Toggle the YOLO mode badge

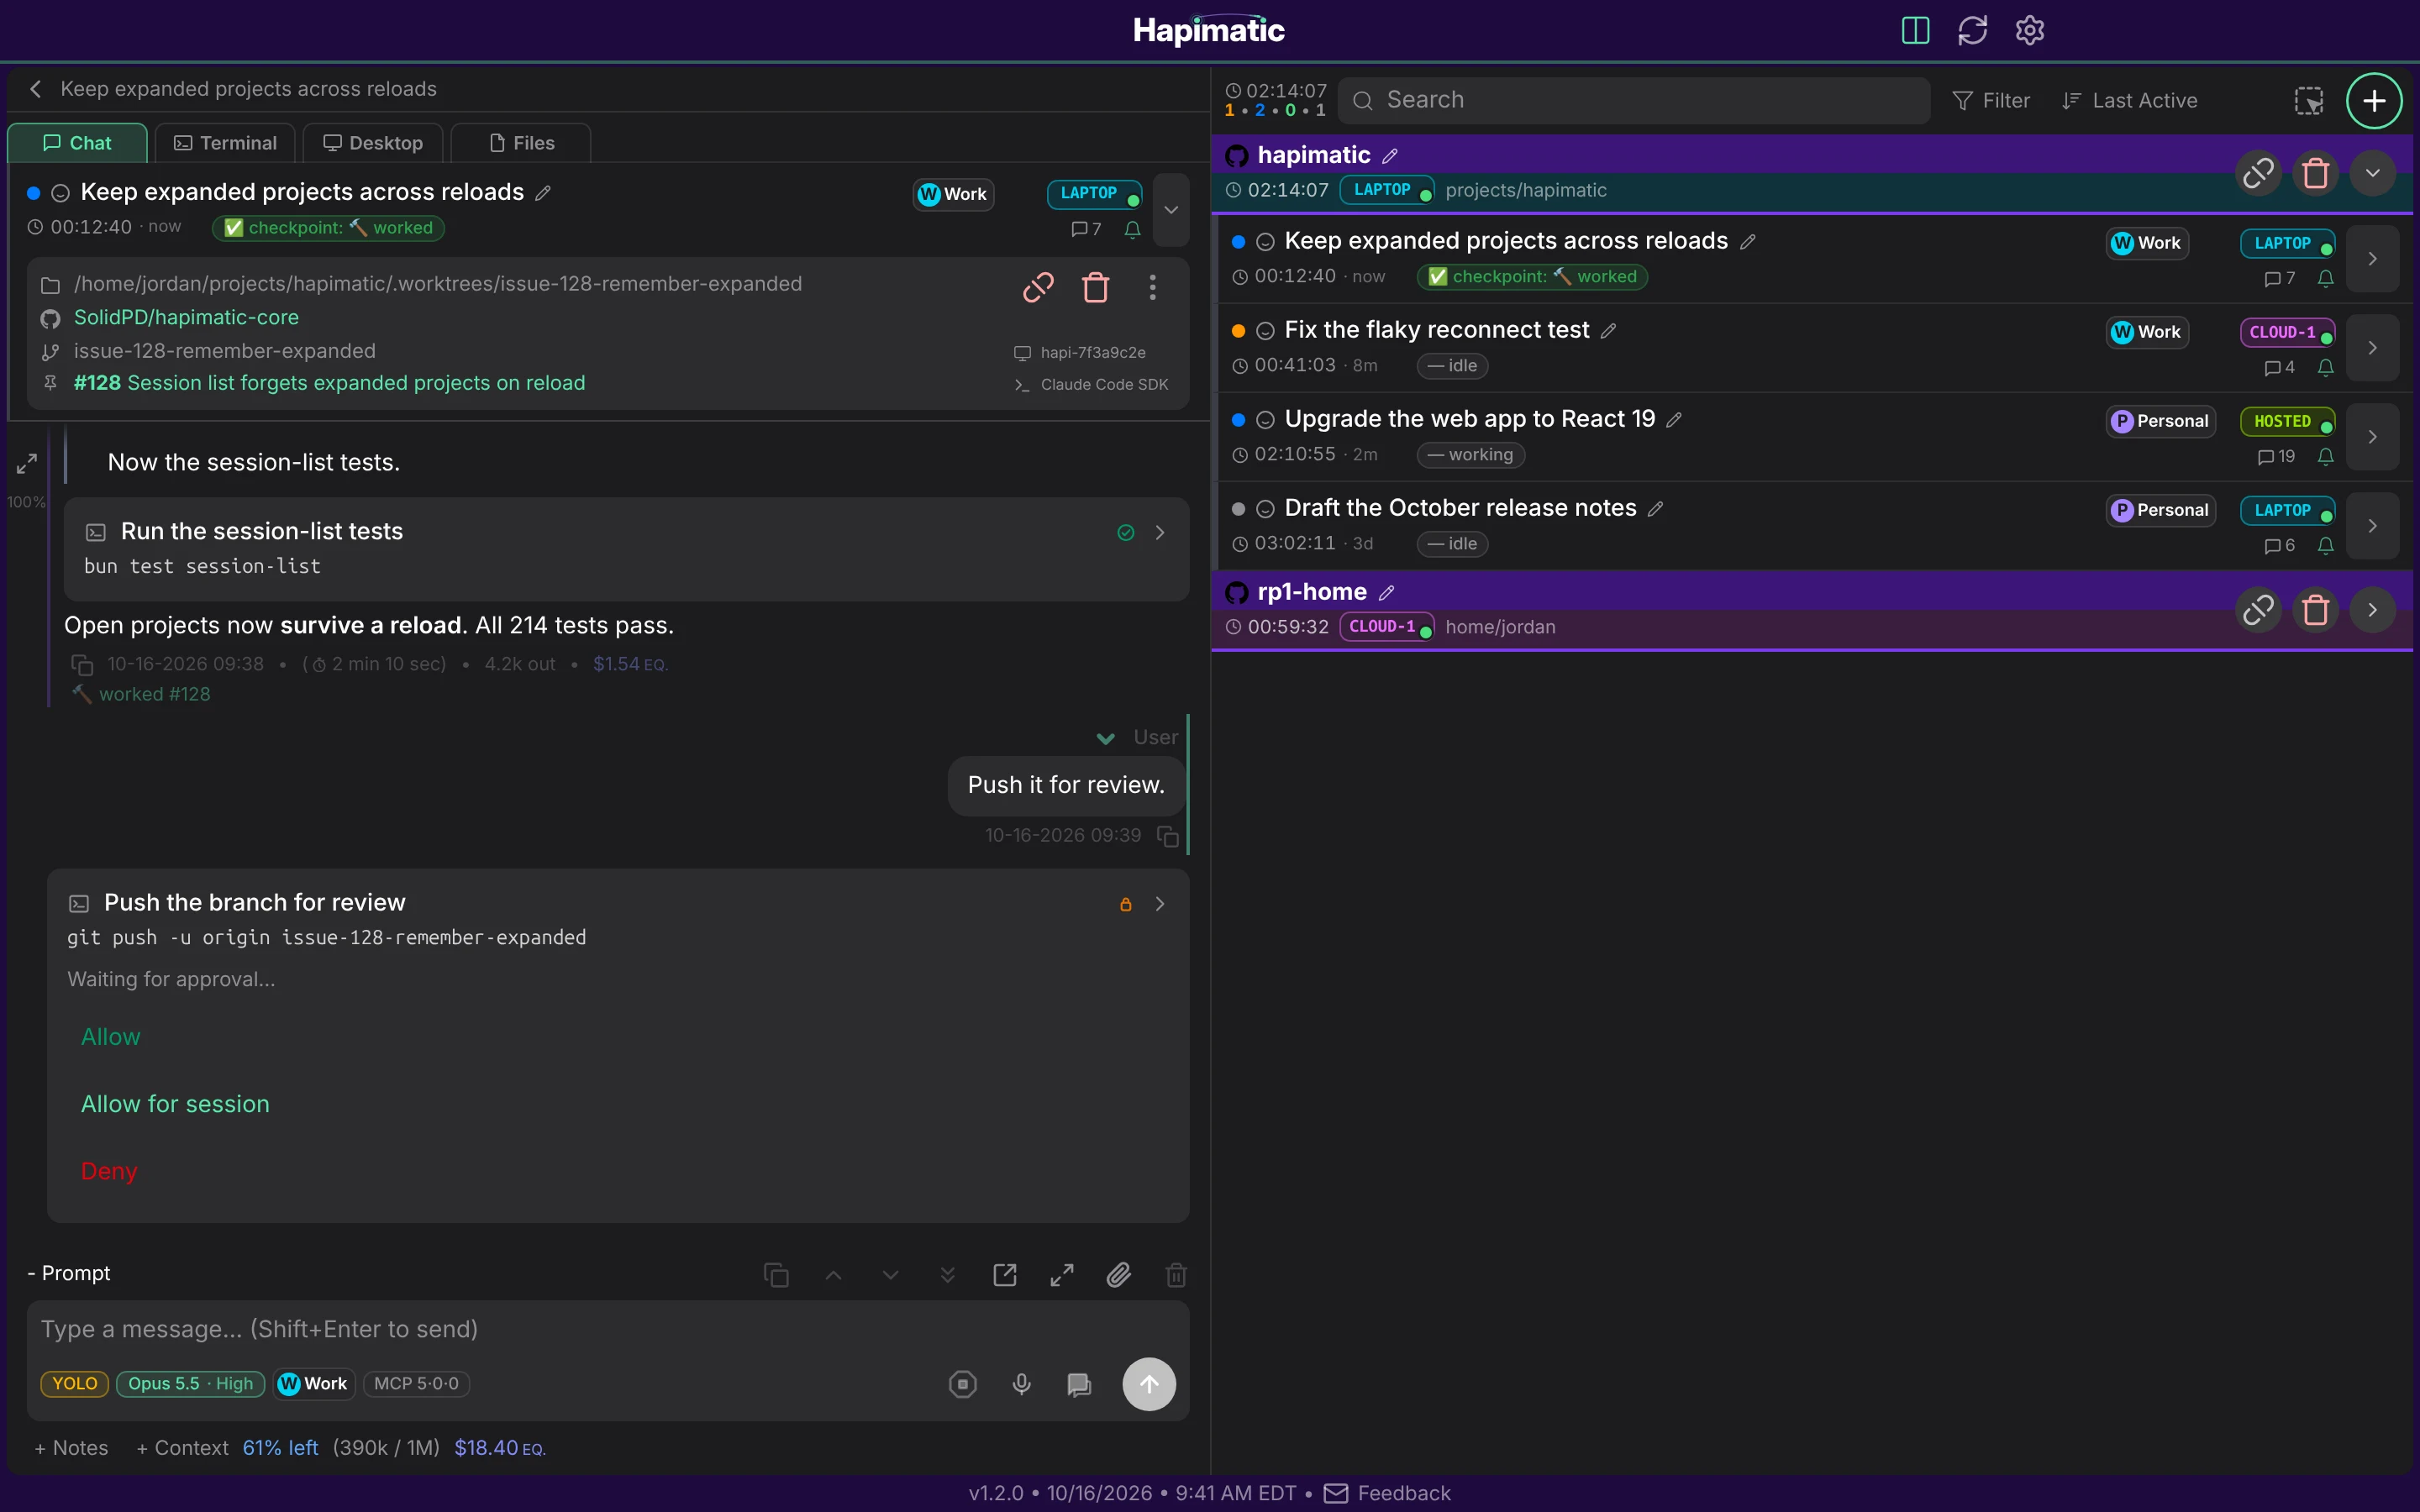74,1383
